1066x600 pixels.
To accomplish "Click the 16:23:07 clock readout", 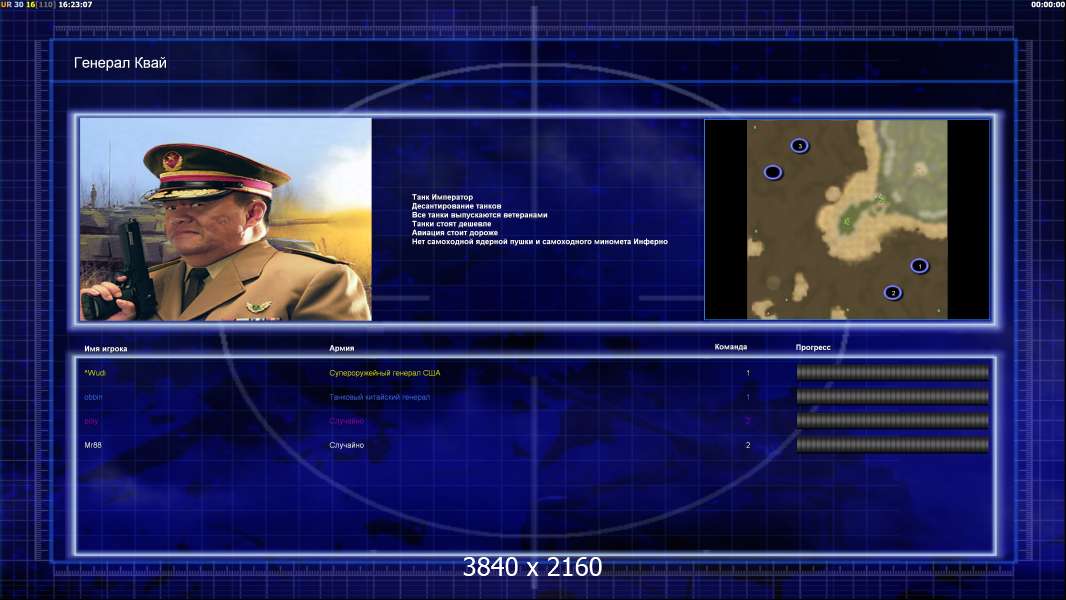I will [75, 4].
